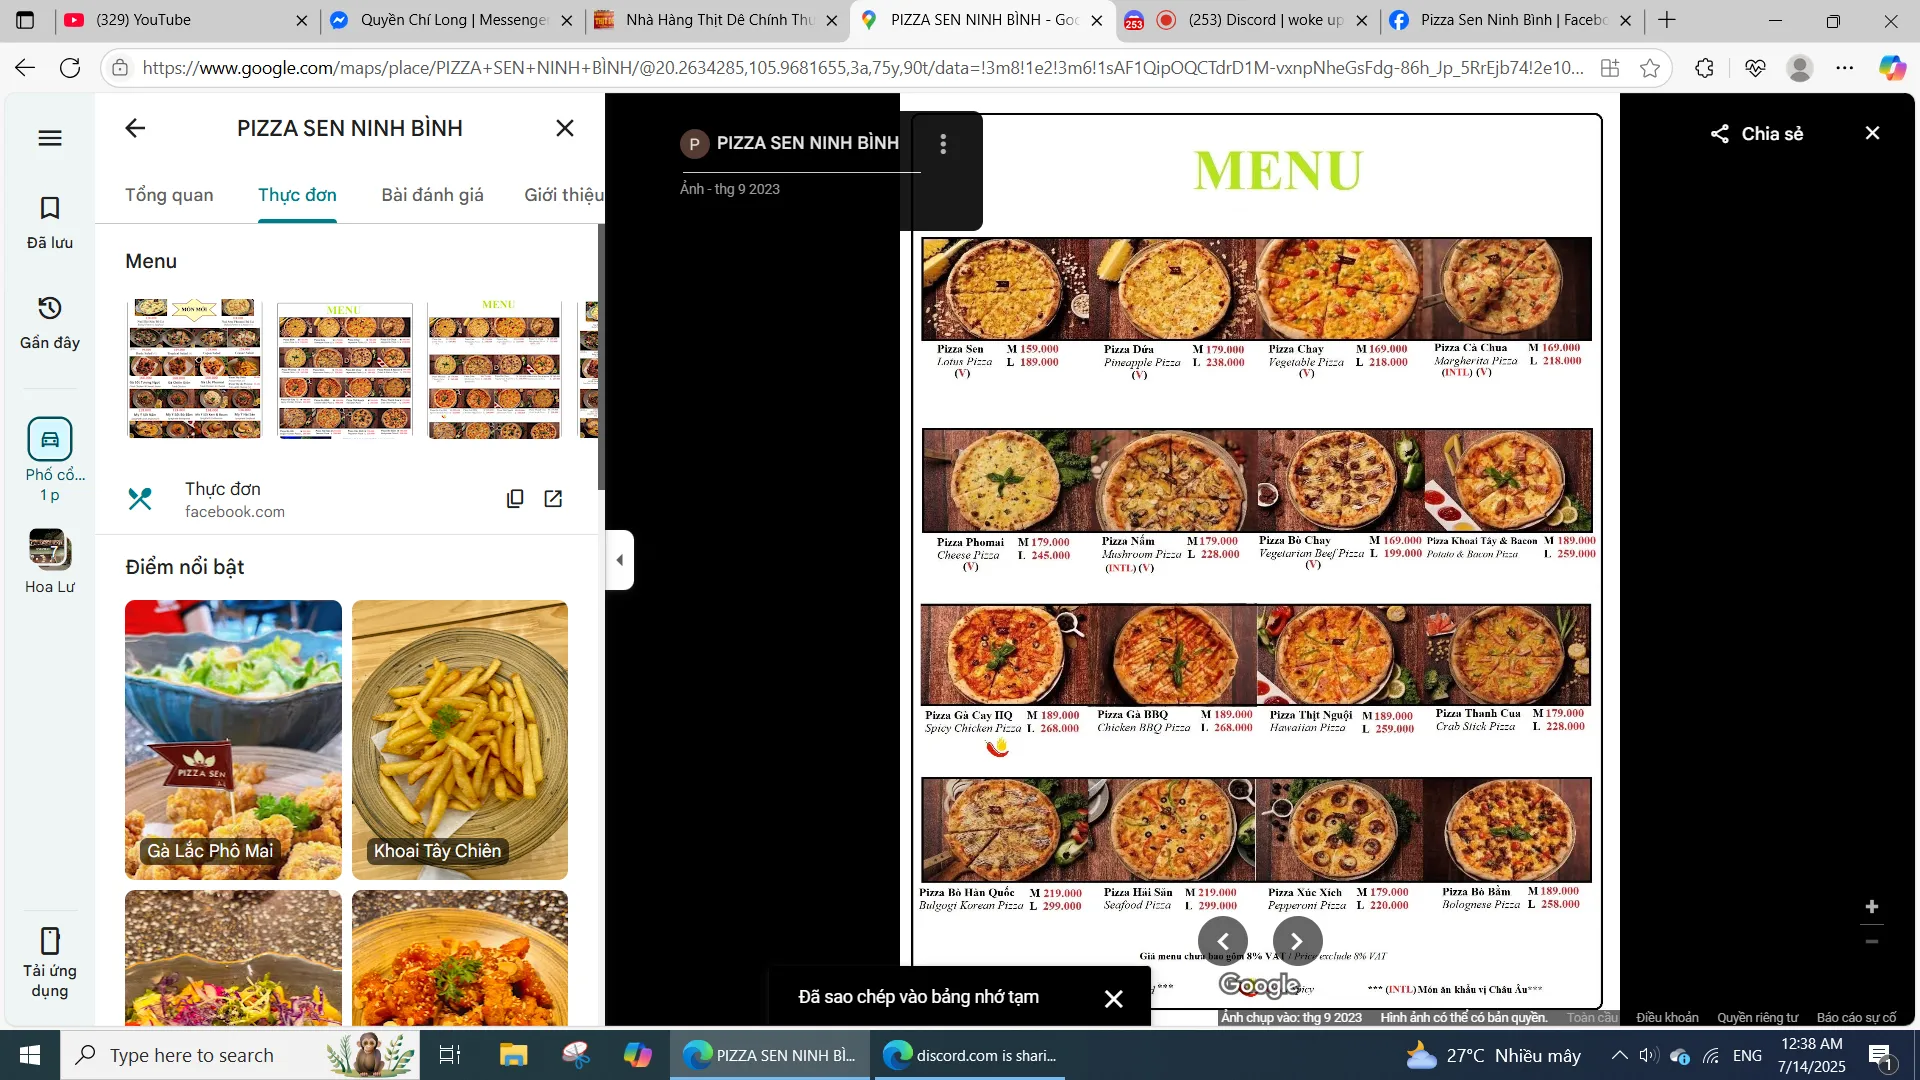Go back to the previous page
Screen dimensions: 1920x1080
[x=25, y=68]
